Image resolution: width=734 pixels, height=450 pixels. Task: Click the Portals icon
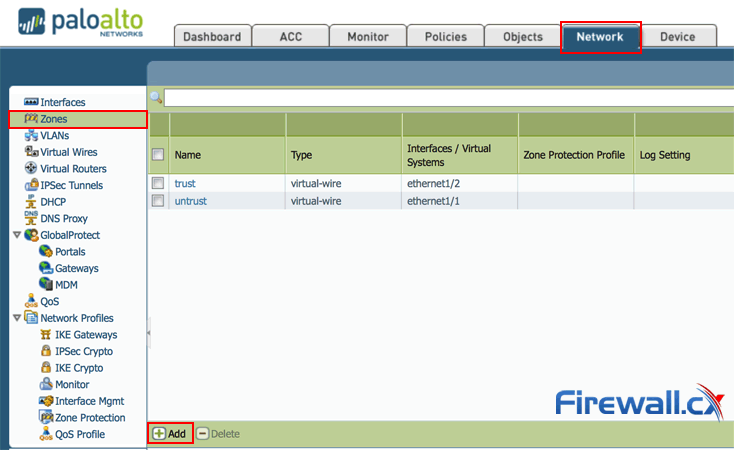point(46,251)
